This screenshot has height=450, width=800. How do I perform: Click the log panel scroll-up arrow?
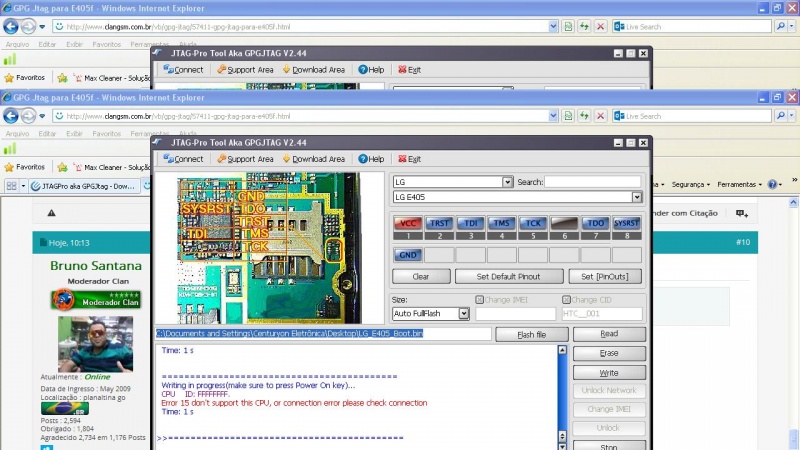(562, 350)
